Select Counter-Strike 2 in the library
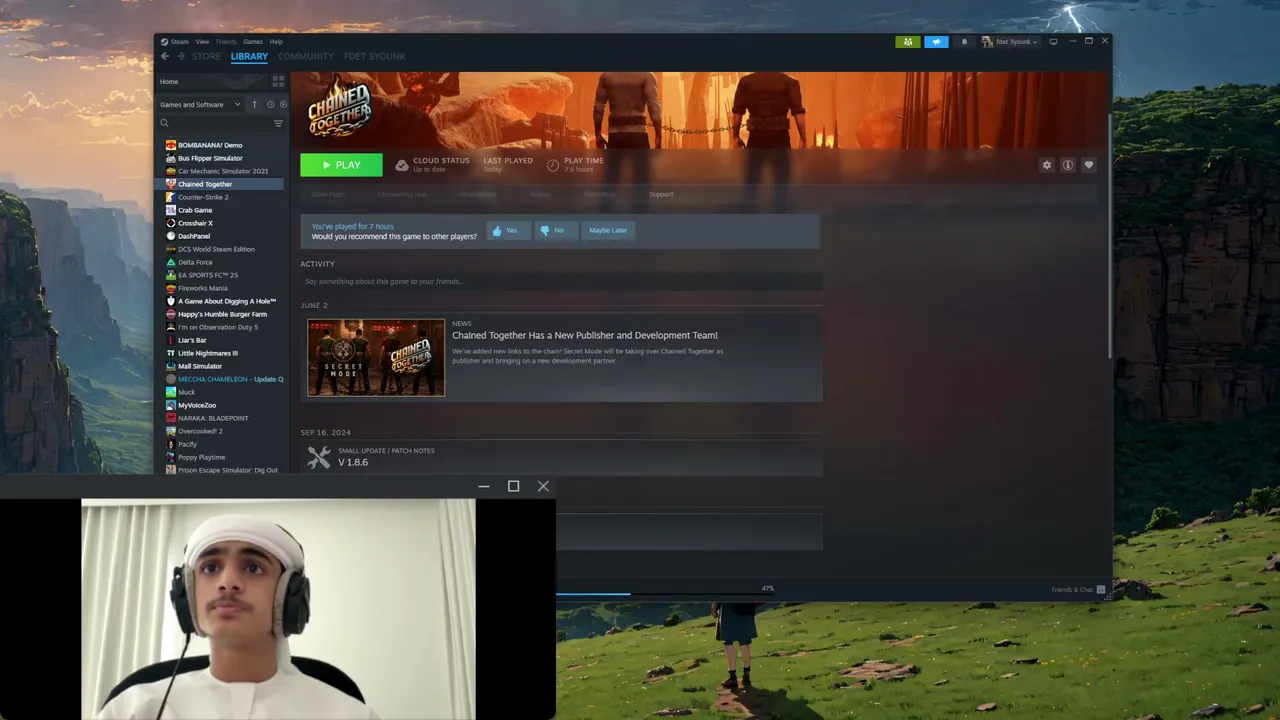The image size is (1280, 720). click(x=203, y=197)
